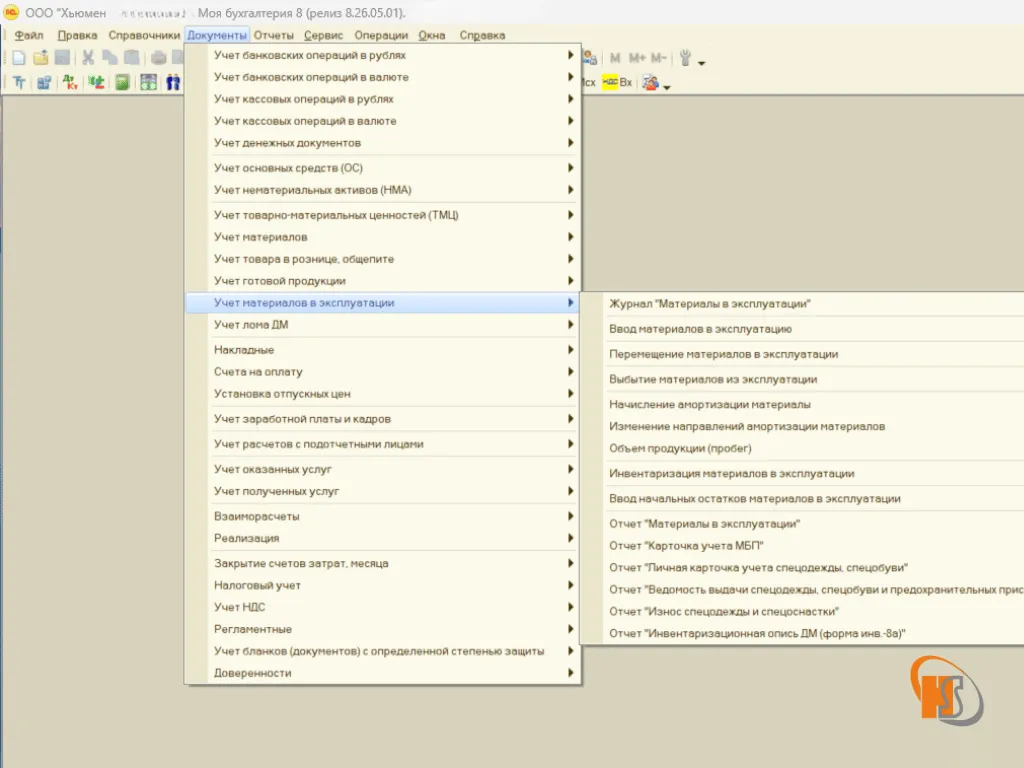Image resolution: width=1024 pixels, height=768 pixels.
Task: Select 'Счета на оплату' item
Action: click(x=383, y=372)
